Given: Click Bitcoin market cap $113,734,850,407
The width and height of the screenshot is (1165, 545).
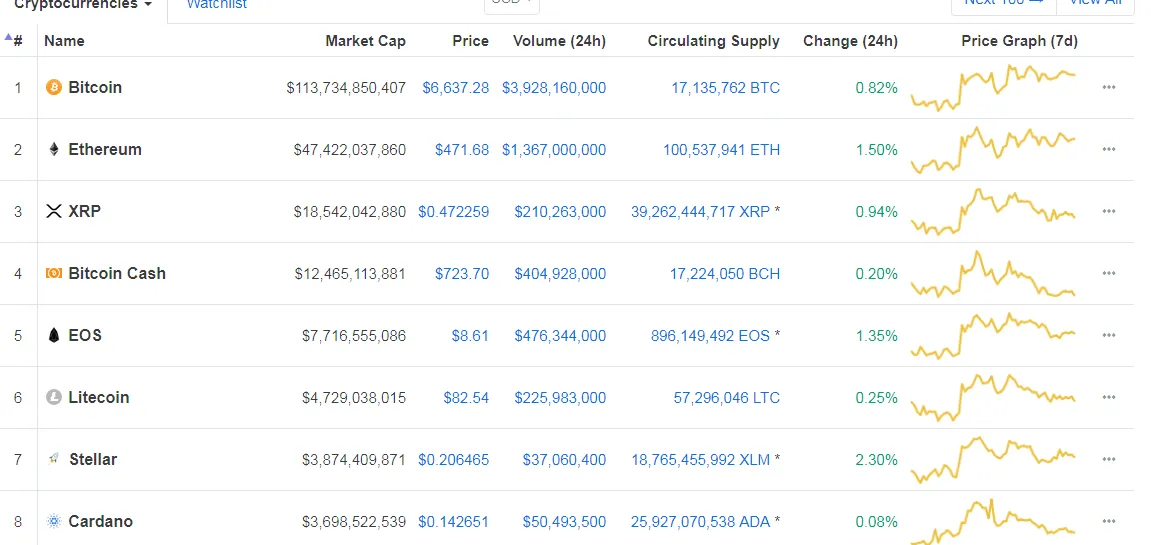Looking at the screenshot, I should [346, 88].
